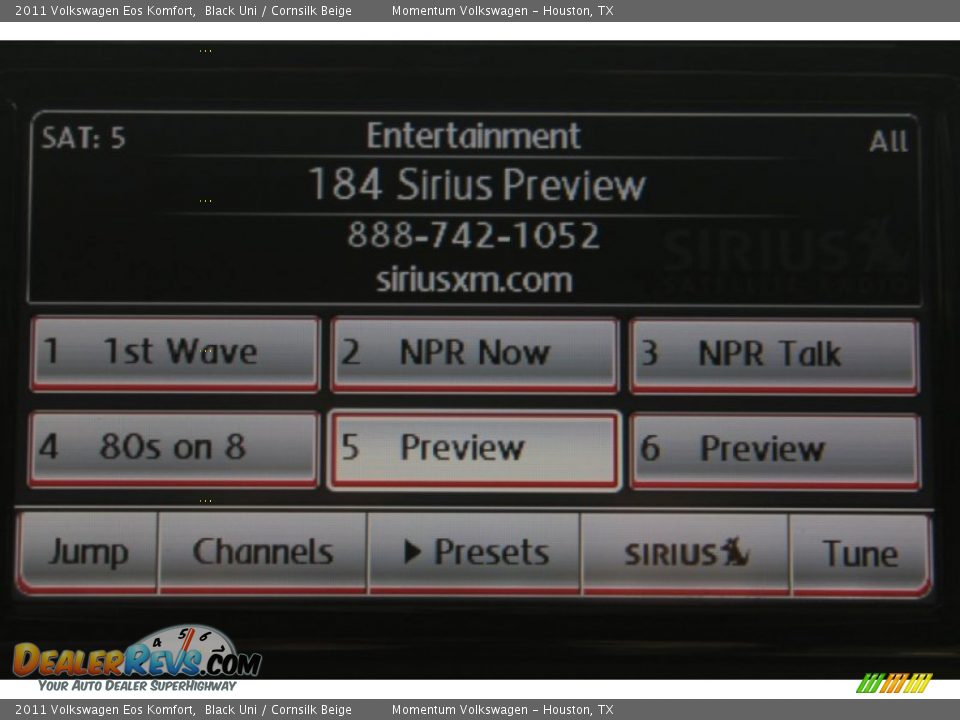
Task: Tap the Entertainment category header
Action: 473,136
